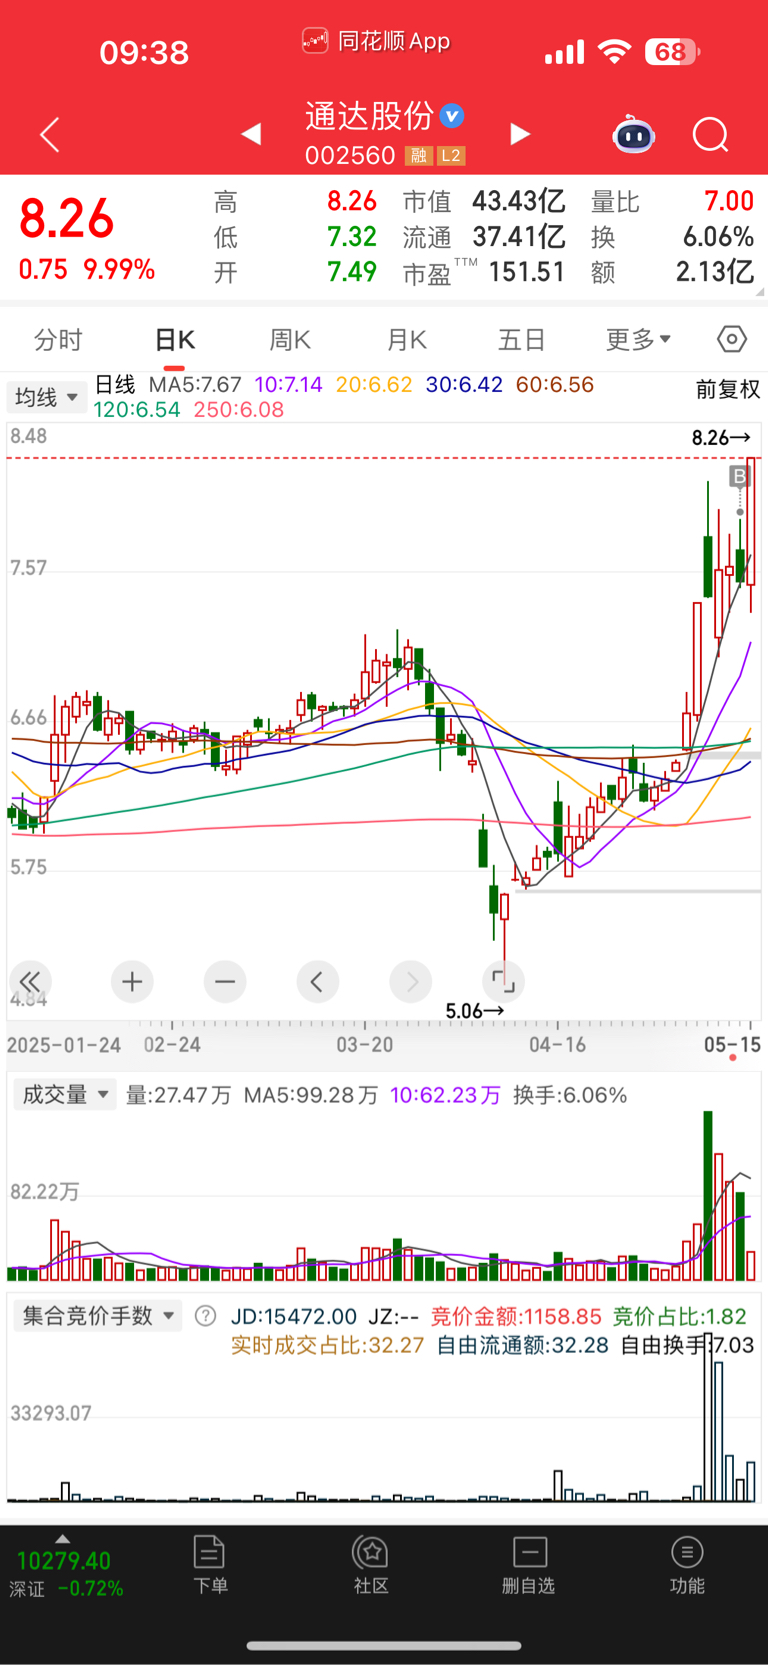Tap the 5.06 low price marker
The height and width of the screenshot is (1665, 768).
[474, 1011]
